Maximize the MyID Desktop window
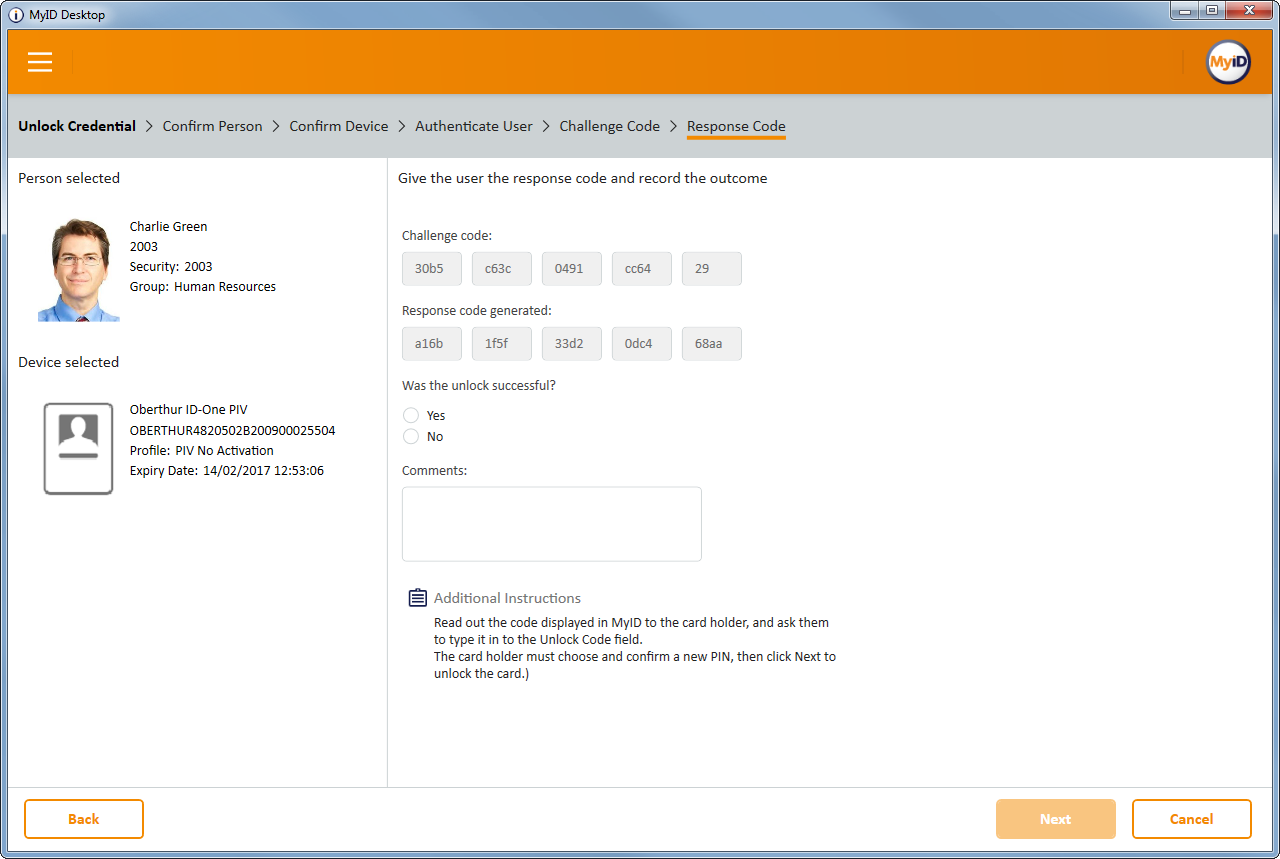This screenshot has height=859, width=1280. pyautogui.click(x=1212, y=11)
